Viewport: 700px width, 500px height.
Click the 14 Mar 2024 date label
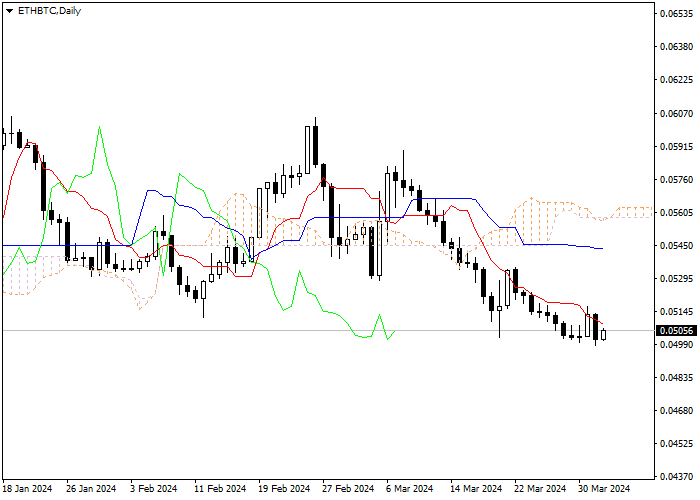476,489
